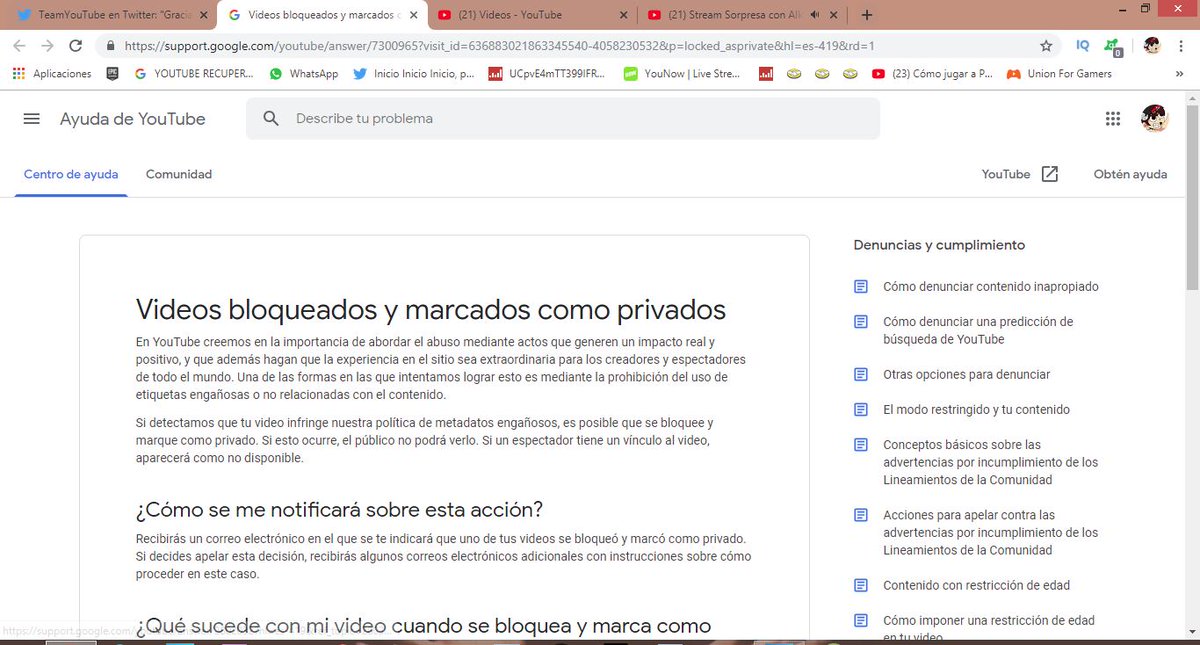
Task: Open the Epic Games bookmark icon
Action: pyautogui.click(x=113, y=73)
